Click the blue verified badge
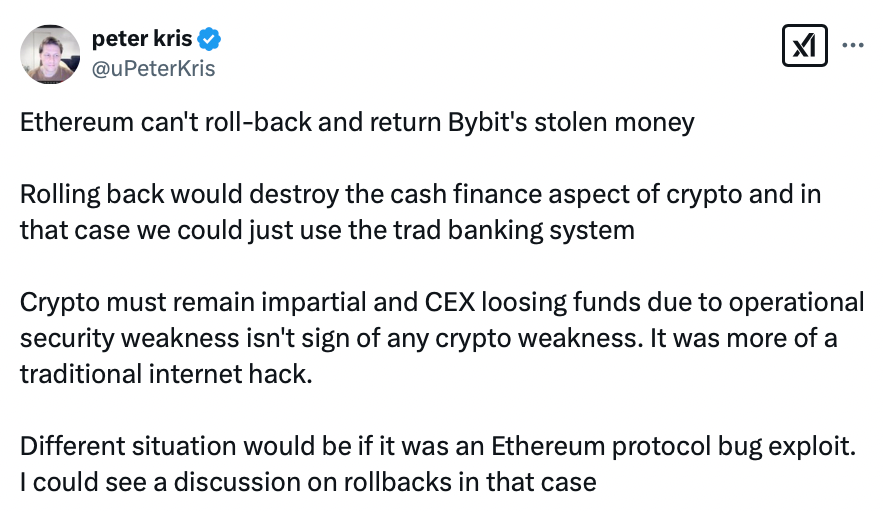This screenshot has width=883, height=512. 210,40
